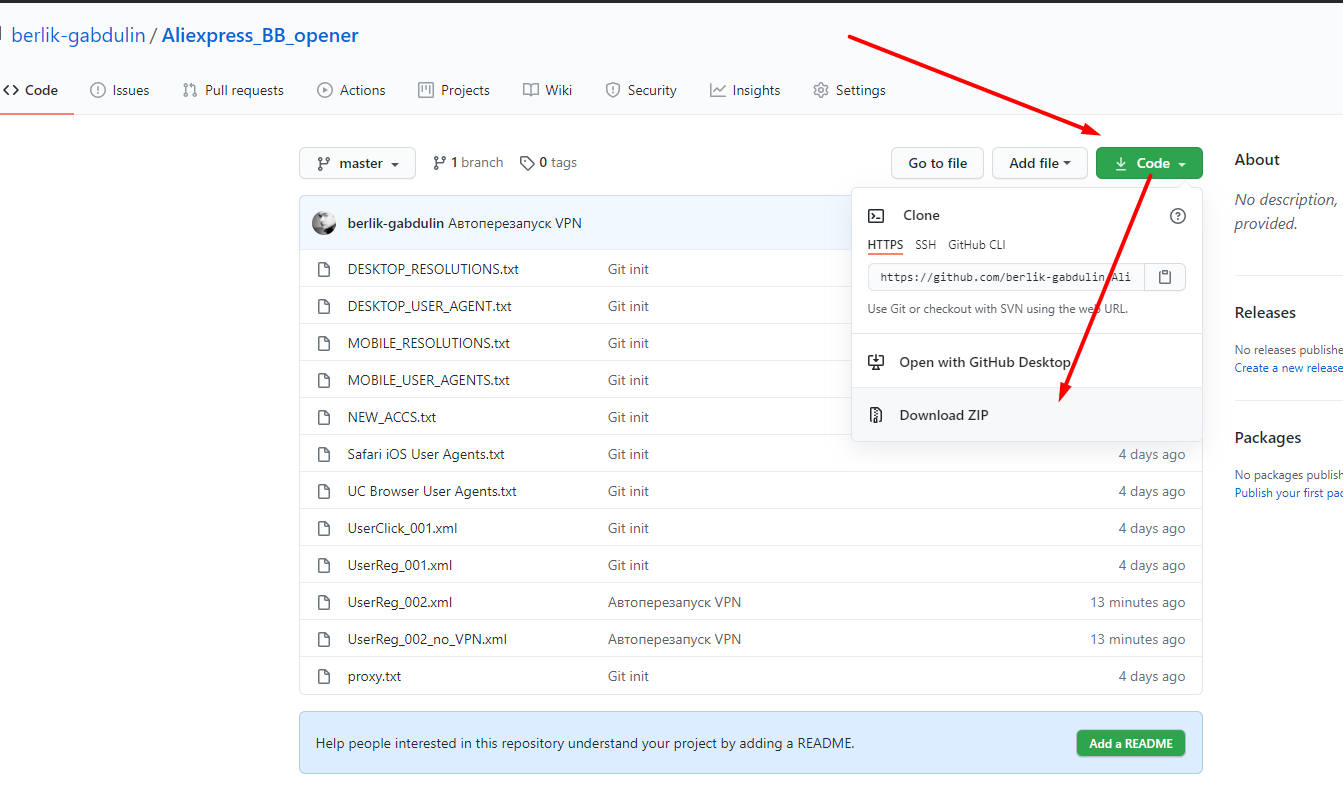
Task: Click the terminal icon beside Clone
Action: click(x=876, y=215)
